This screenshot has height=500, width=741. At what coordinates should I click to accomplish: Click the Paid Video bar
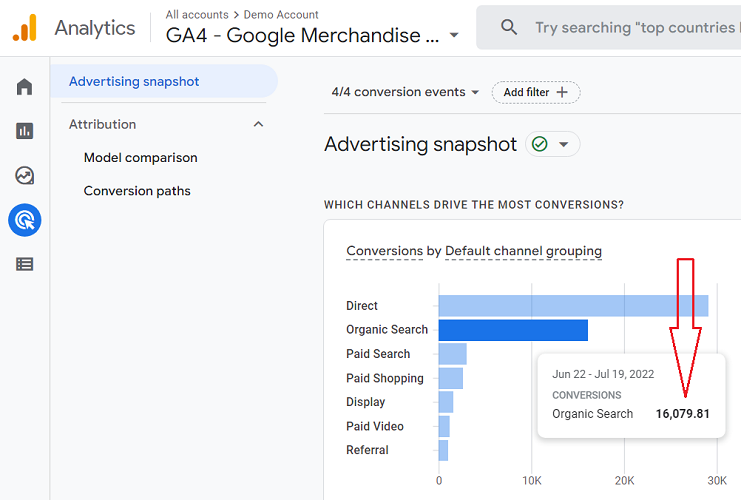444,426
